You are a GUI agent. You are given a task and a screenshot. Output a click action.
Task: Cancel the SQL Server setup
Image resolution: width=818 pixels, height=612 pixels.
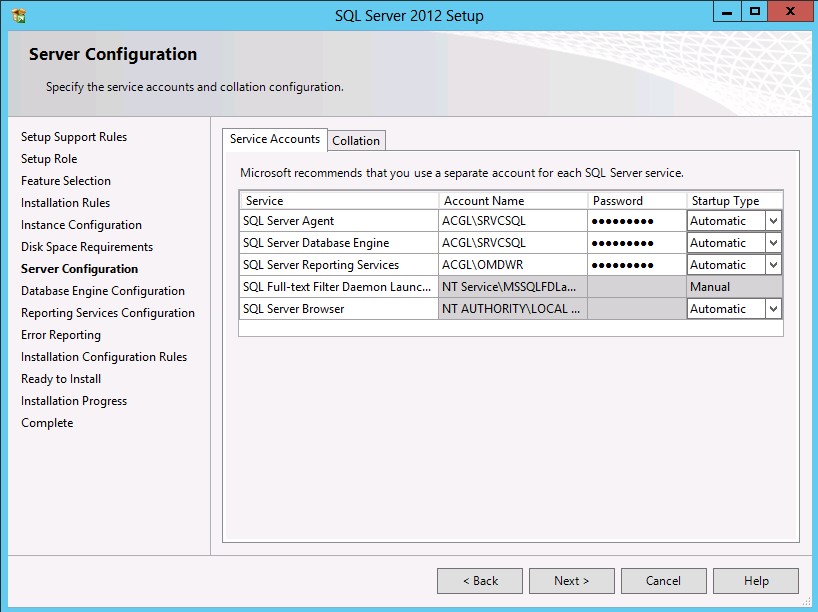pyautogui.click(x=664, y=581)
